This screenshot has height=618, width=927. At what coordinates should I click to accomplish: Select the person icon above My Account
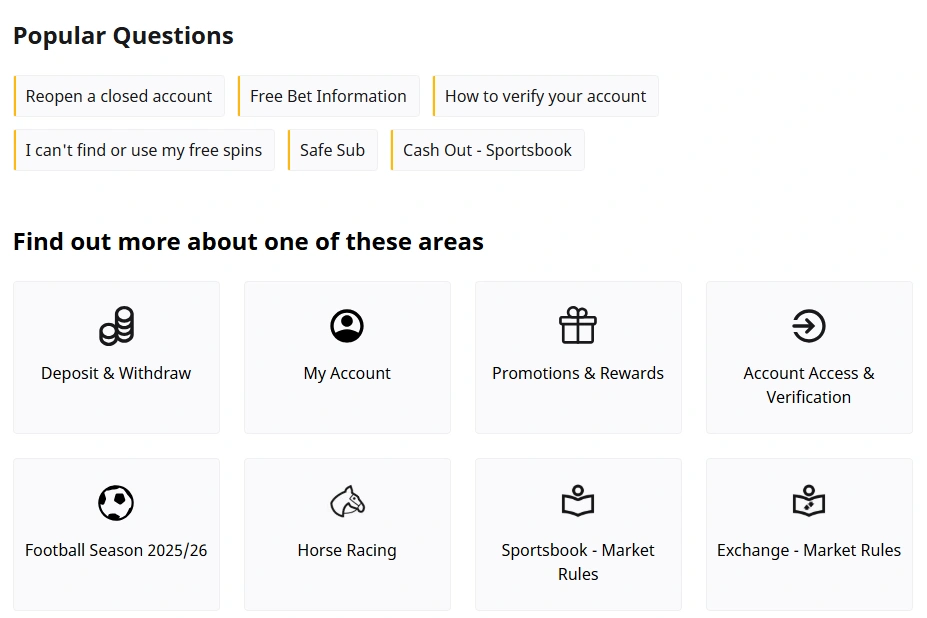347,325
